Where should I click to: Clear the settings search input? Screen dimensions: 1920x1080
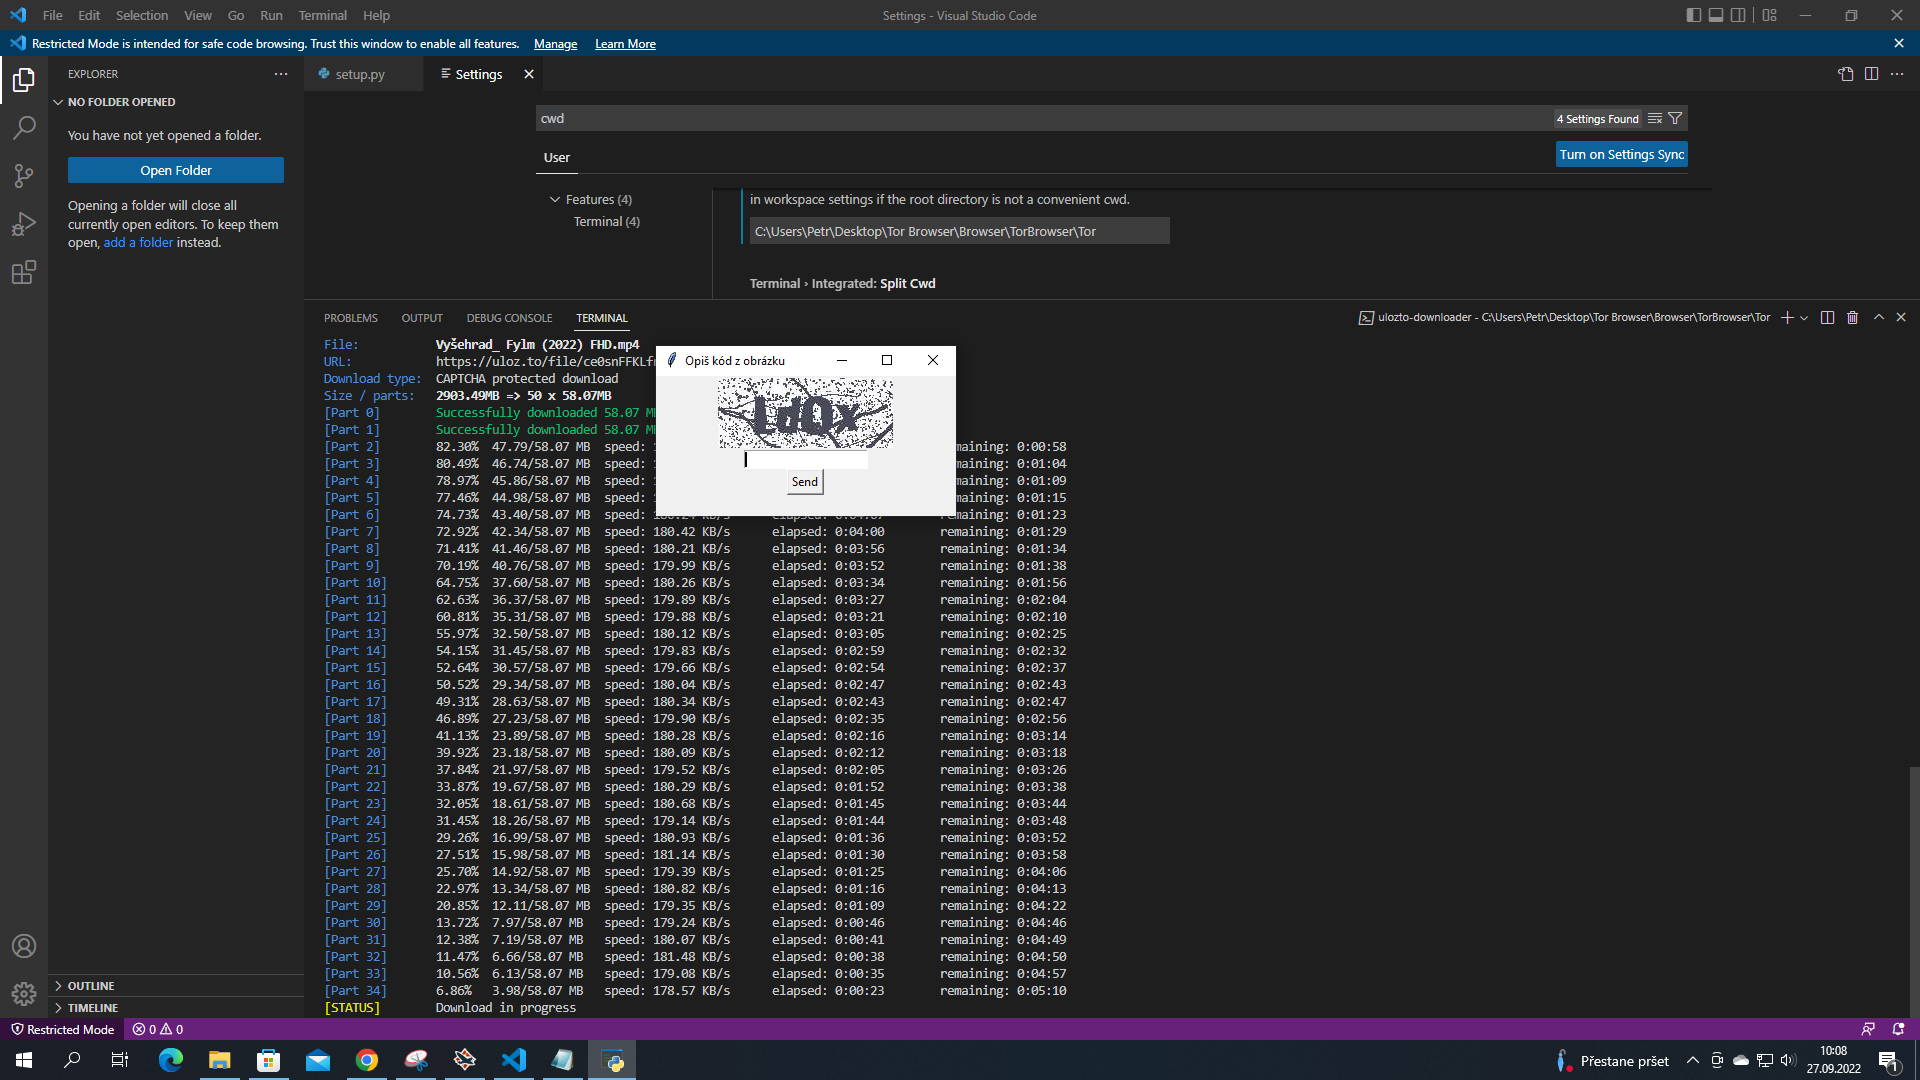click(x=1653, y=118)
